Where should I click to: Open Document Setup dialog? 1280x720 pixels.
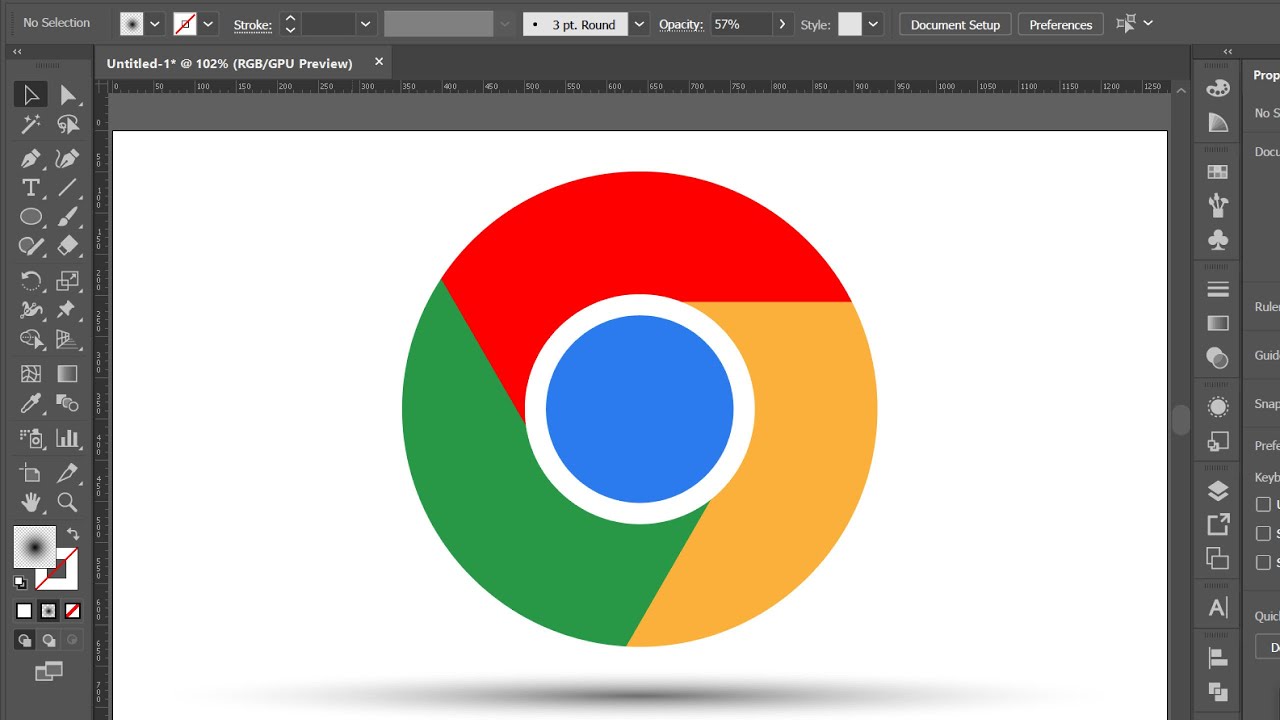[955, 24]
